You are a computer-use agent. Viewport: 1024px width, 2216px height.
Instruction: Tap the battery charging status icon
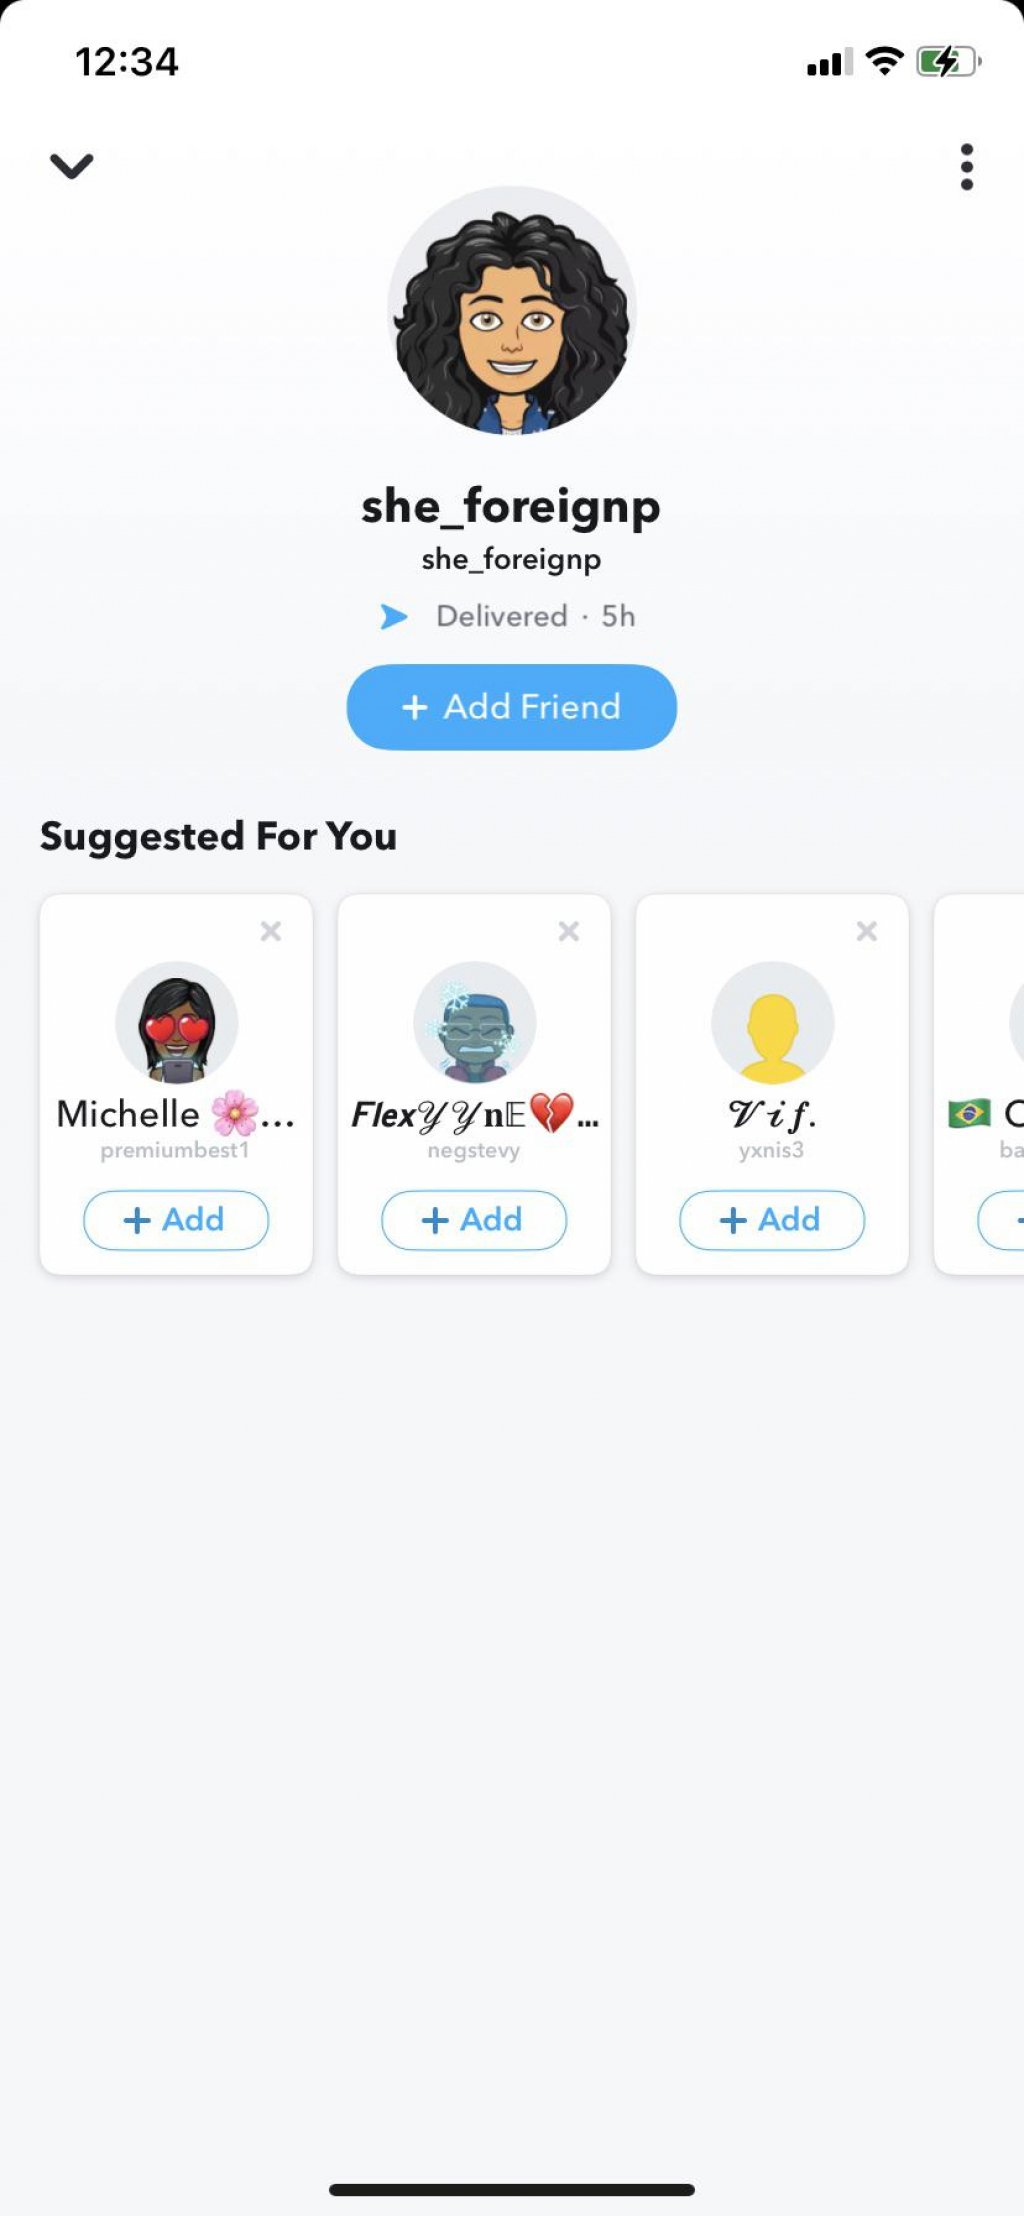(946, 62)
